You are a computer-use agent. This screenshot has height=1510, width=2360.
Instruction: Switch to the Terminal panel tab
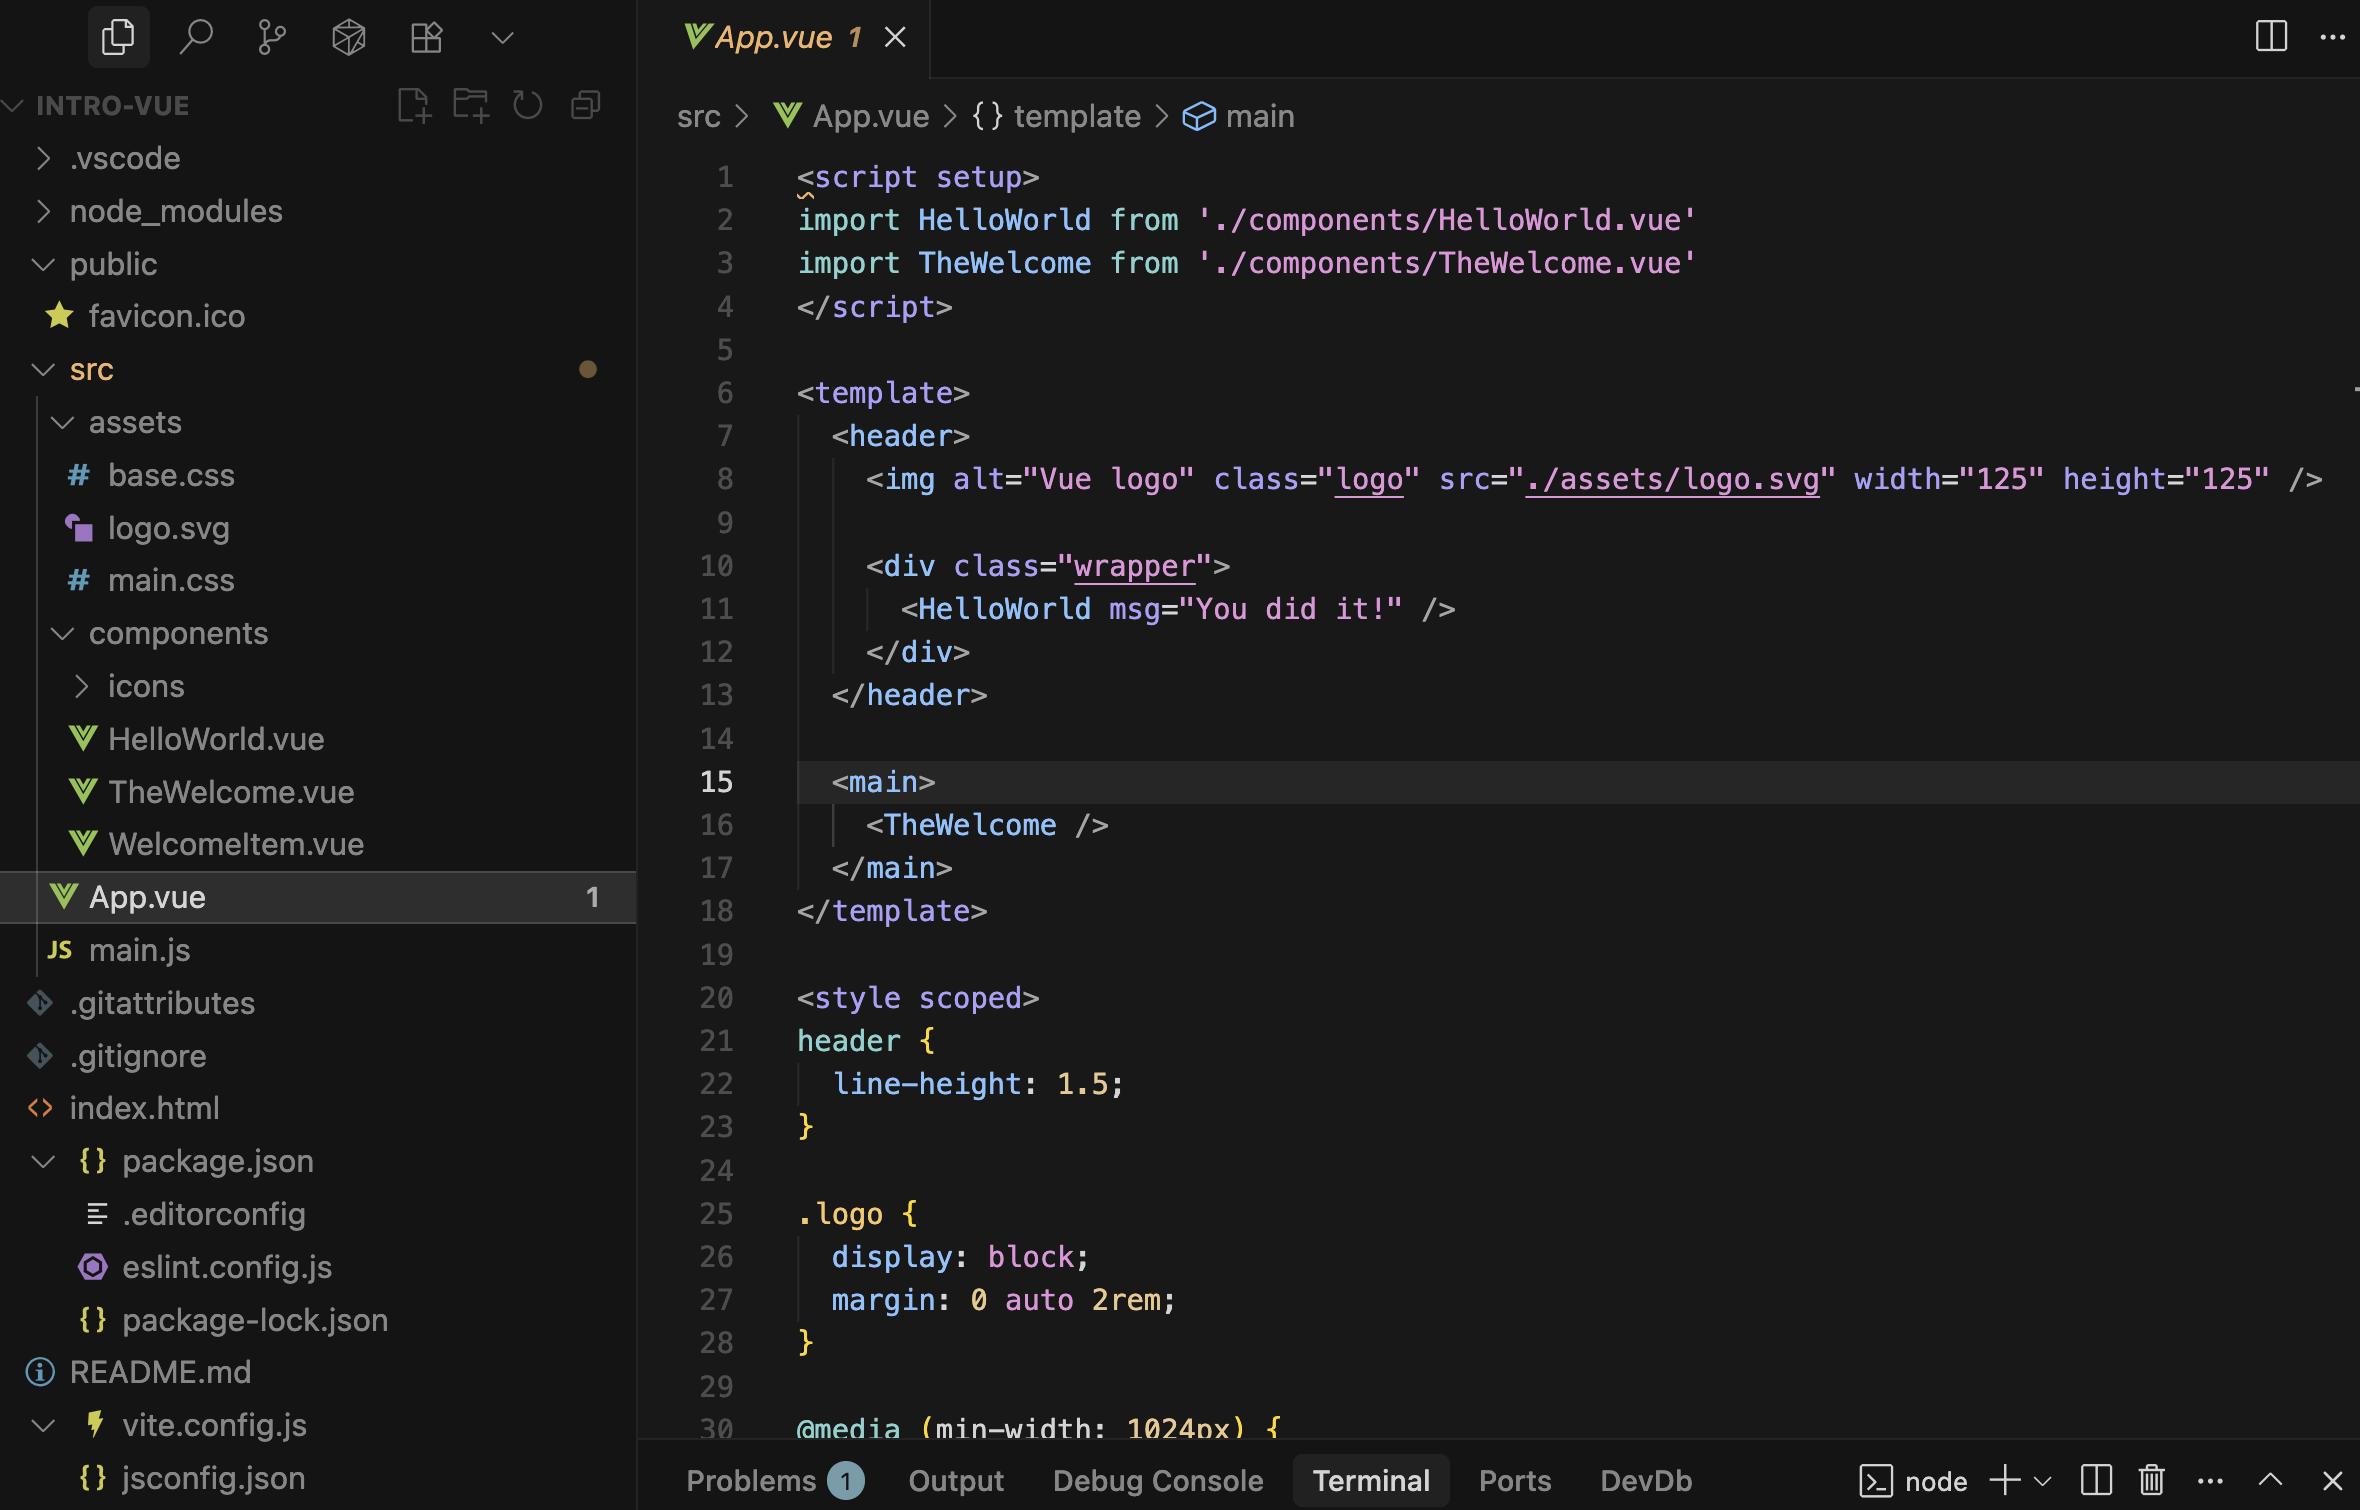(1371, 1481)
